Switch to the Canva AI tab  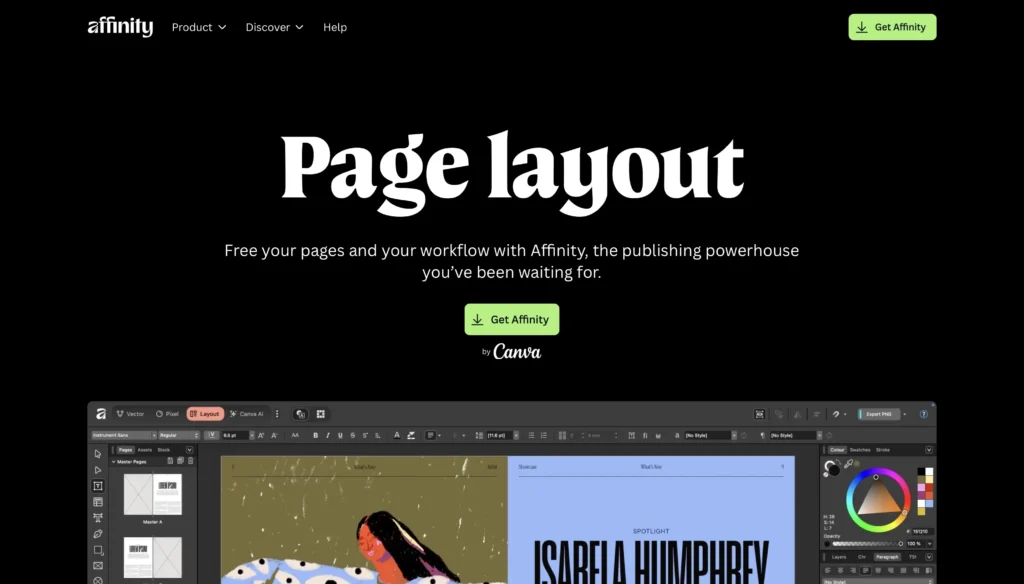(x=247, y=414)
